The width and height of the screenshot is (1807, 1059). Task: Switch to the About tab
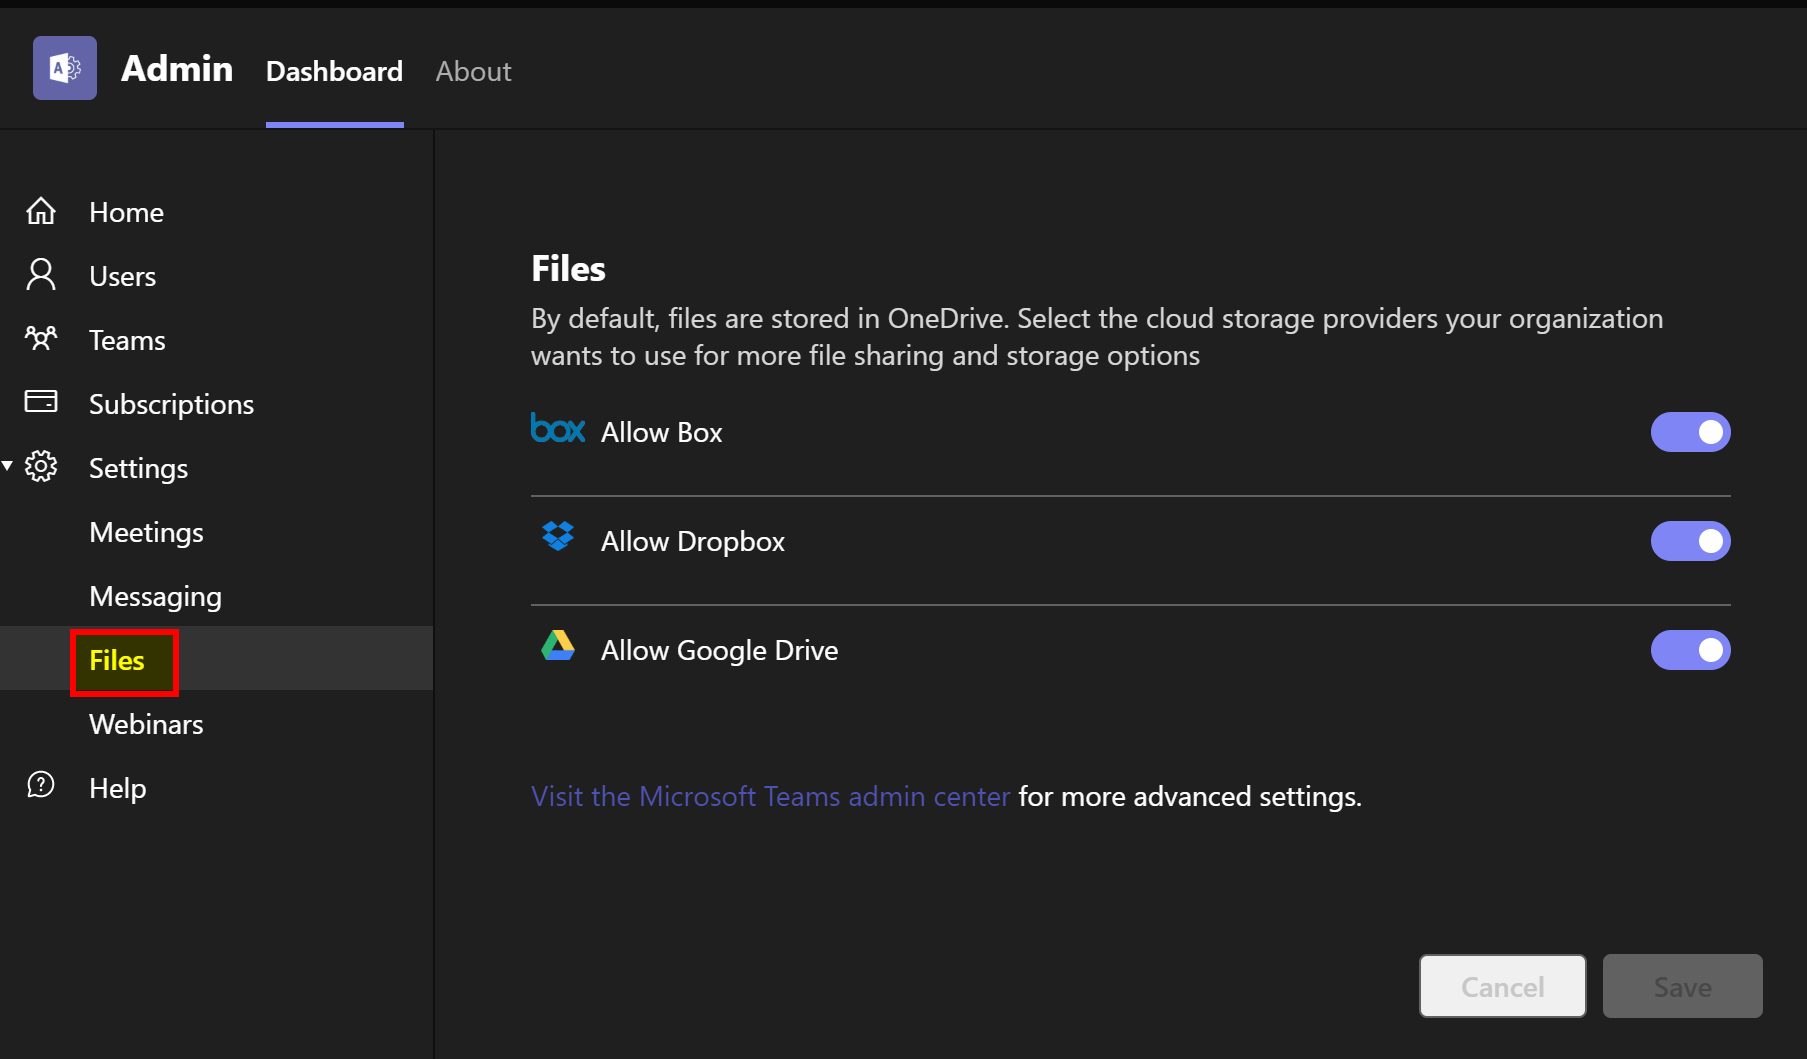[x=473, y=72]
